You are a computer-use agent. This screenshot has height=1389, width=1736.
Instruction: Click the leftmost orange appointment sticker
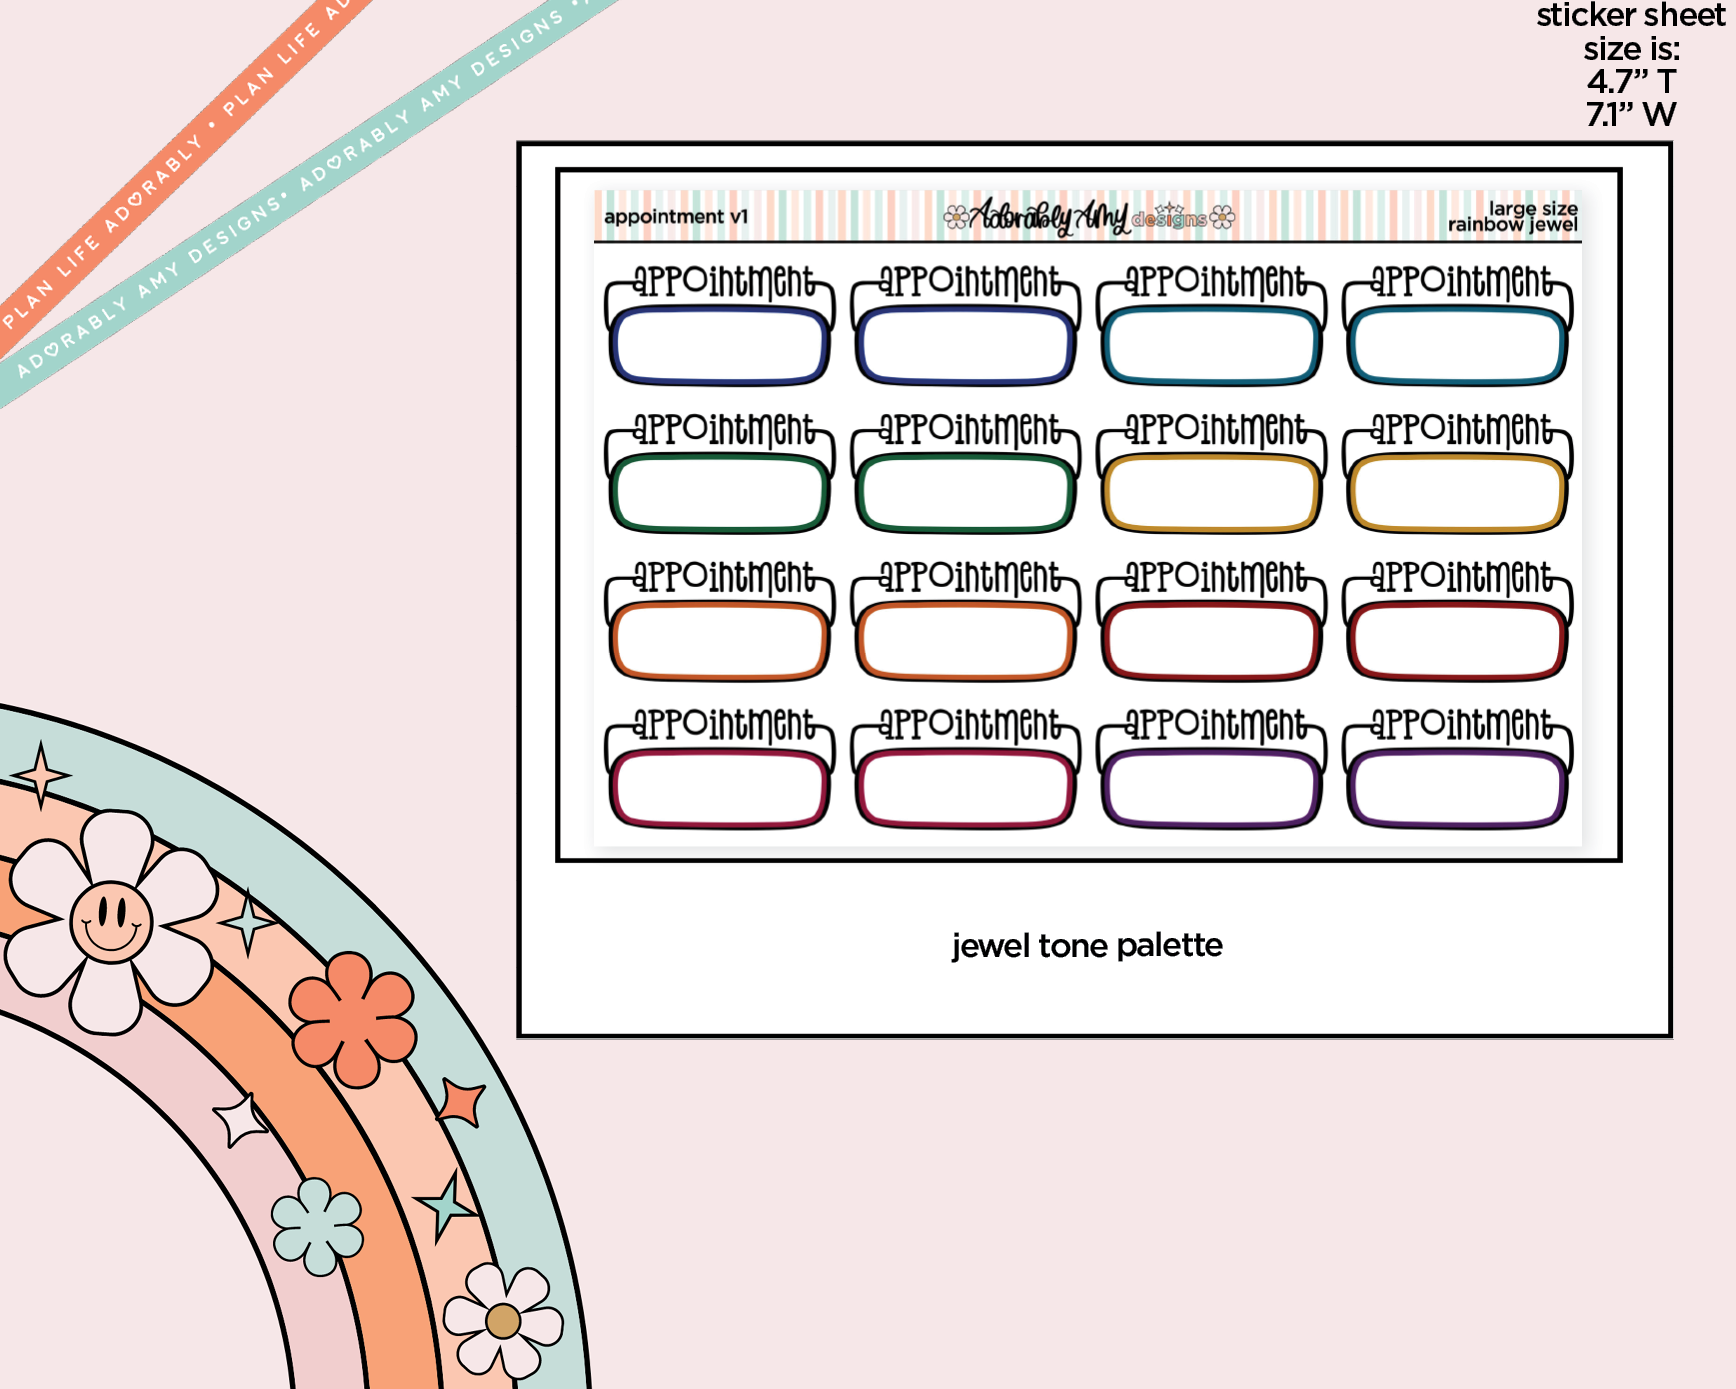(719, 620)
